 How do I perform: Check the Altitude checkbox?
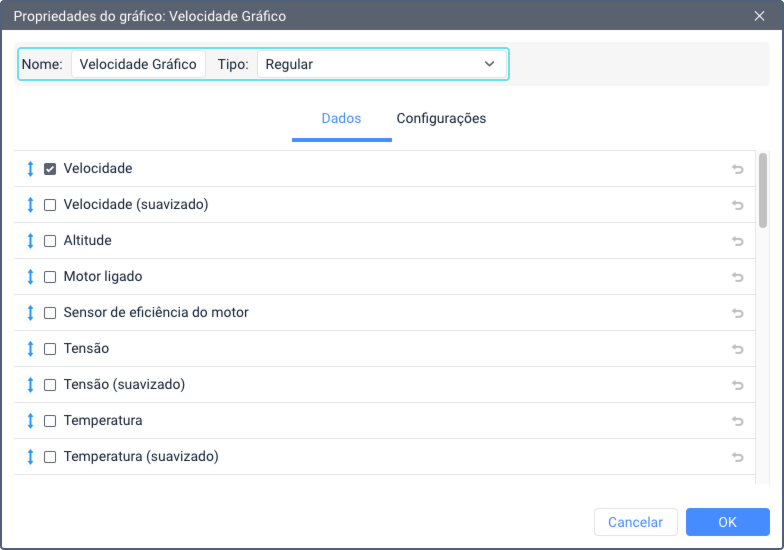(50, 241)
